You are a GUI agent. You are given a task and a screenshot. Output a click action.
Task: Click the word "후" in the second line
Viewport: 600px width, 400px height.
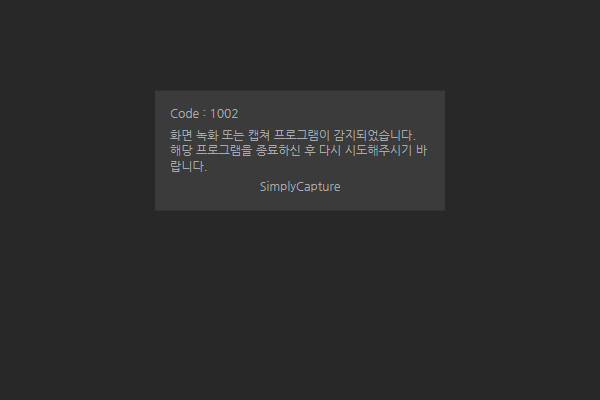point(310,150)
